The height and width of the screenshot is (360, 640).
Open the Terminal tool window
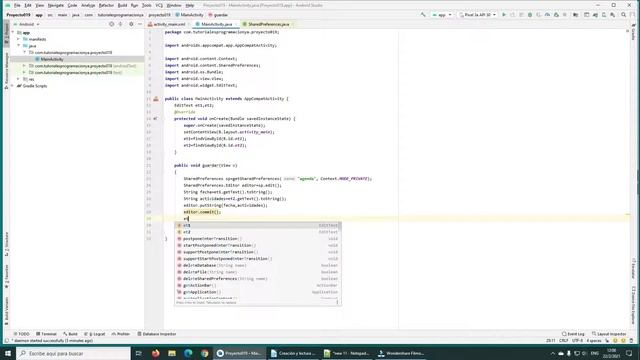coord(47,334)
